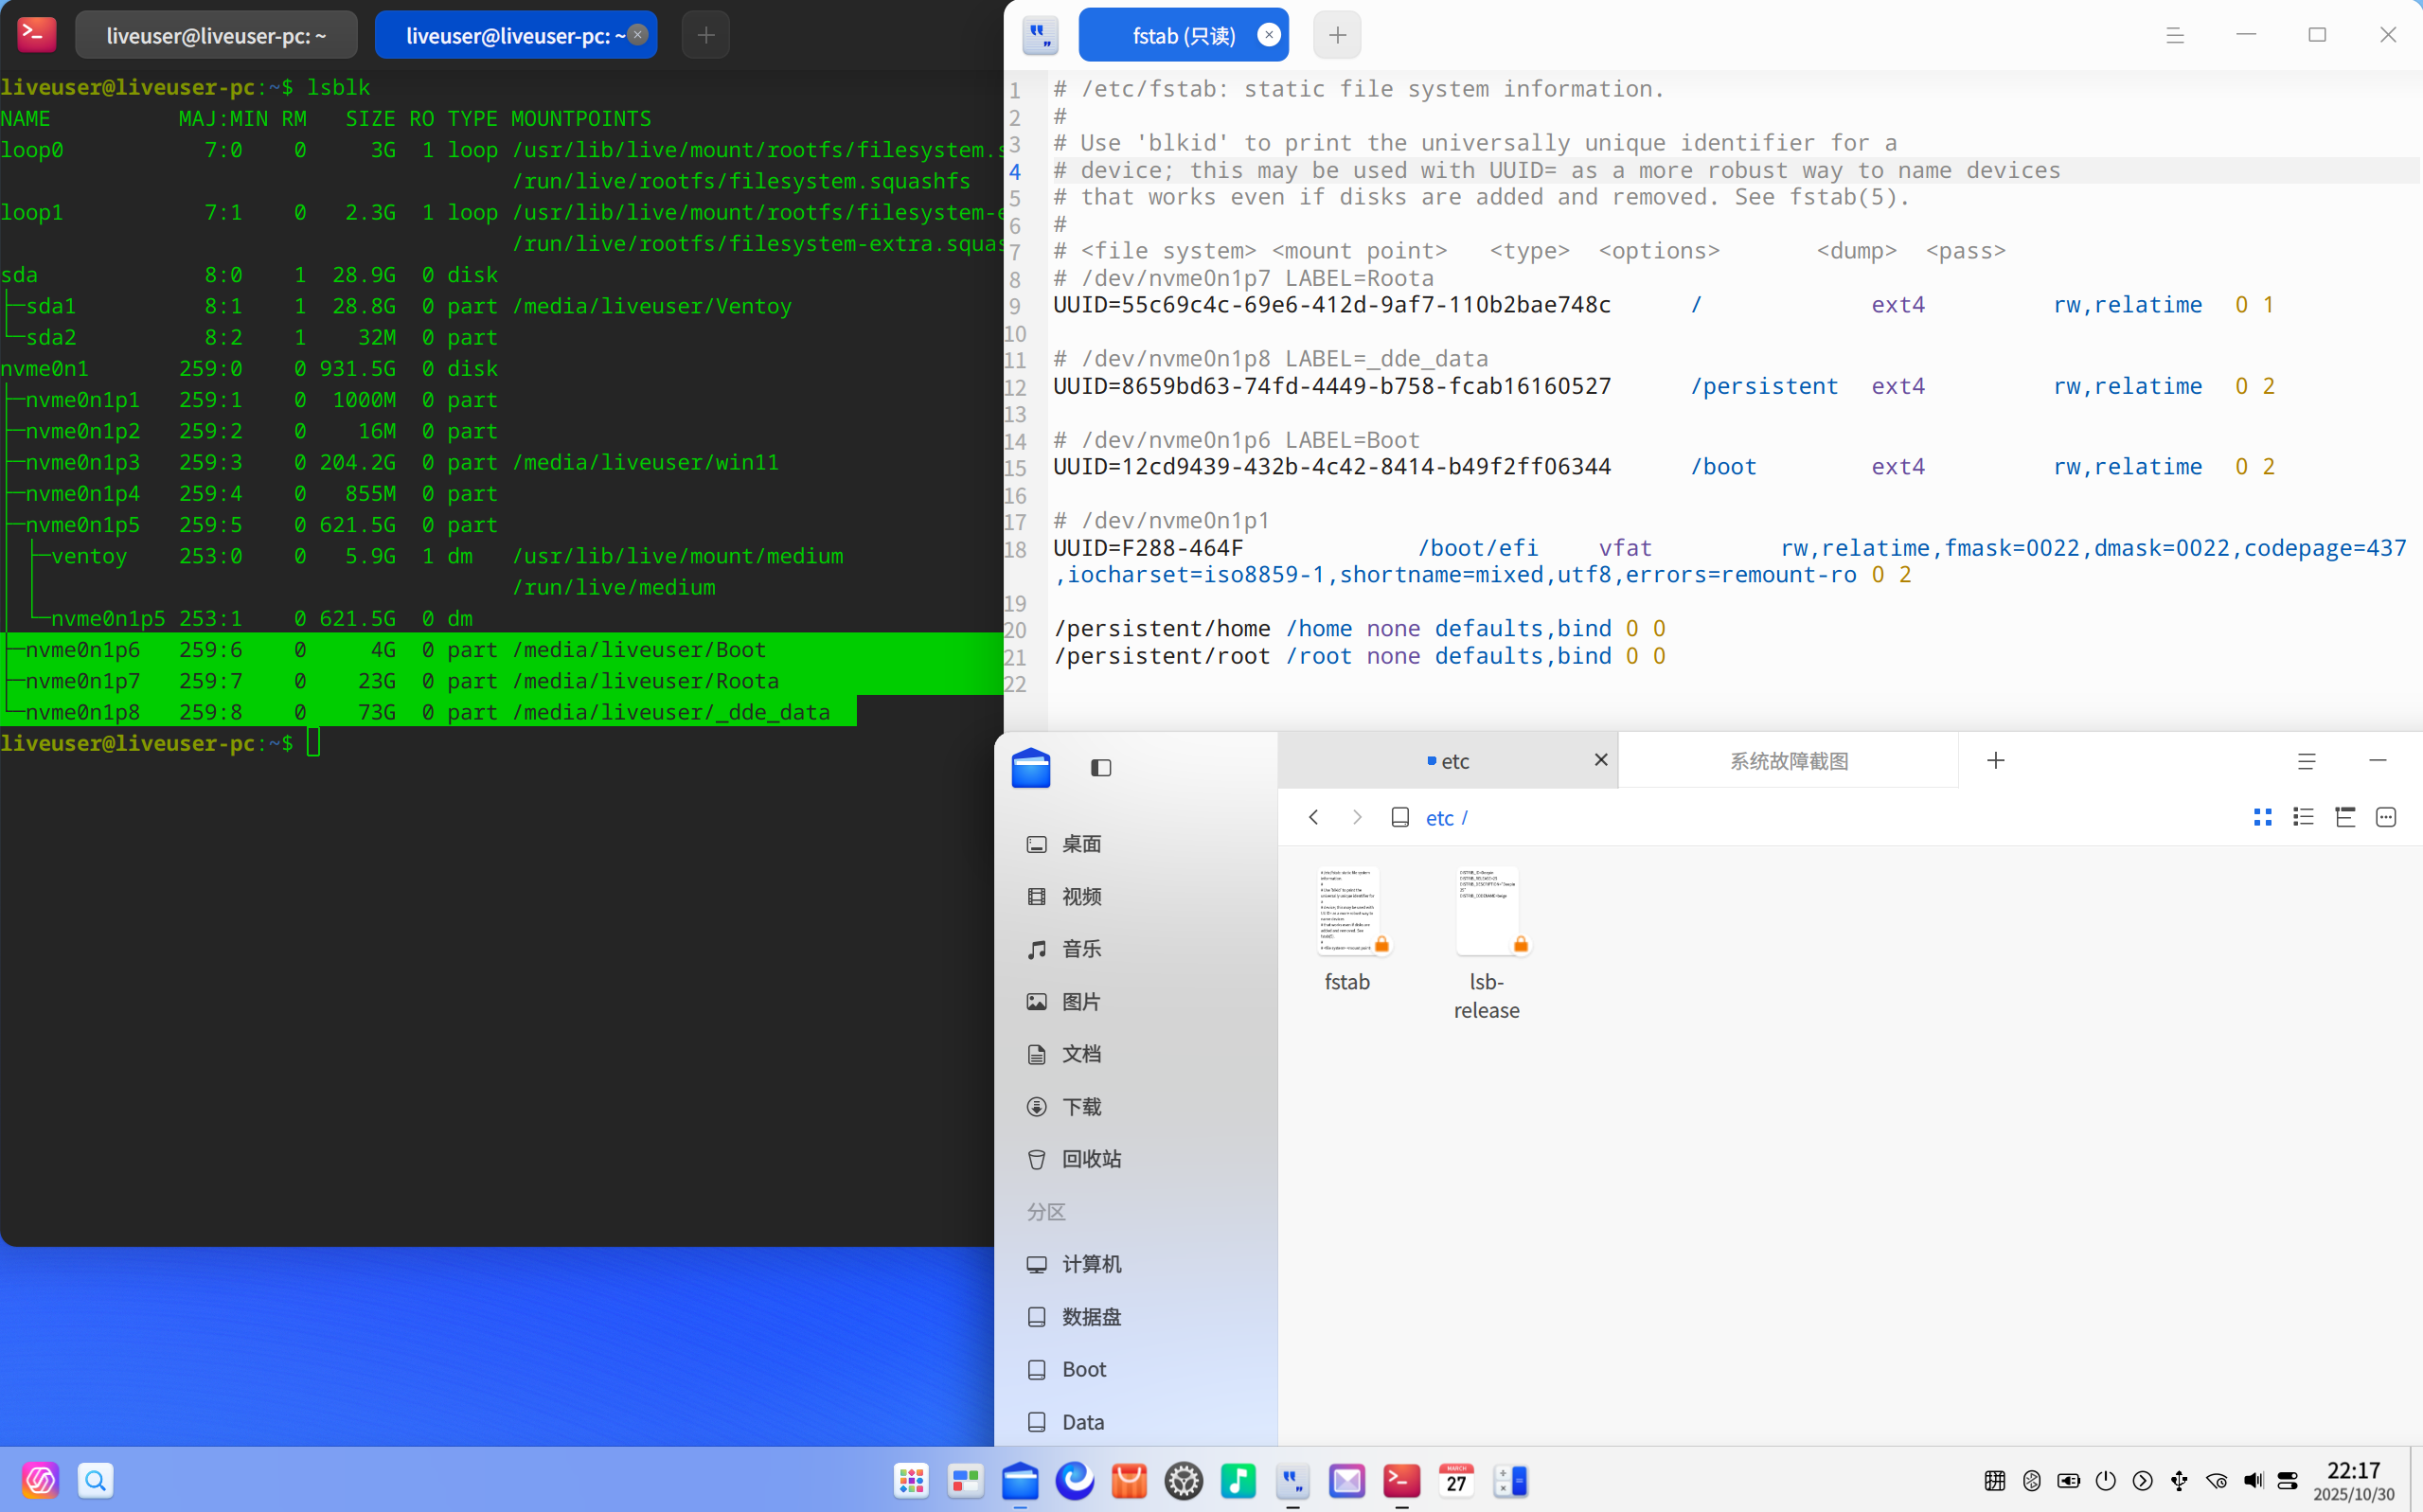Select the fstab file thumbnail
The width and height of the screenshot is (2423, 1512).
click(1347, 911)
